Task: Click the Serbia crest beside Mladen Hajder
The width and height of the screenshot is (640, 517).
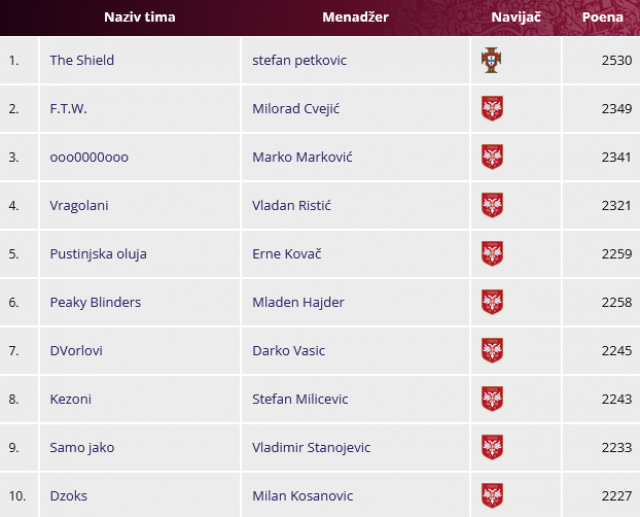Action: point(491,302)
